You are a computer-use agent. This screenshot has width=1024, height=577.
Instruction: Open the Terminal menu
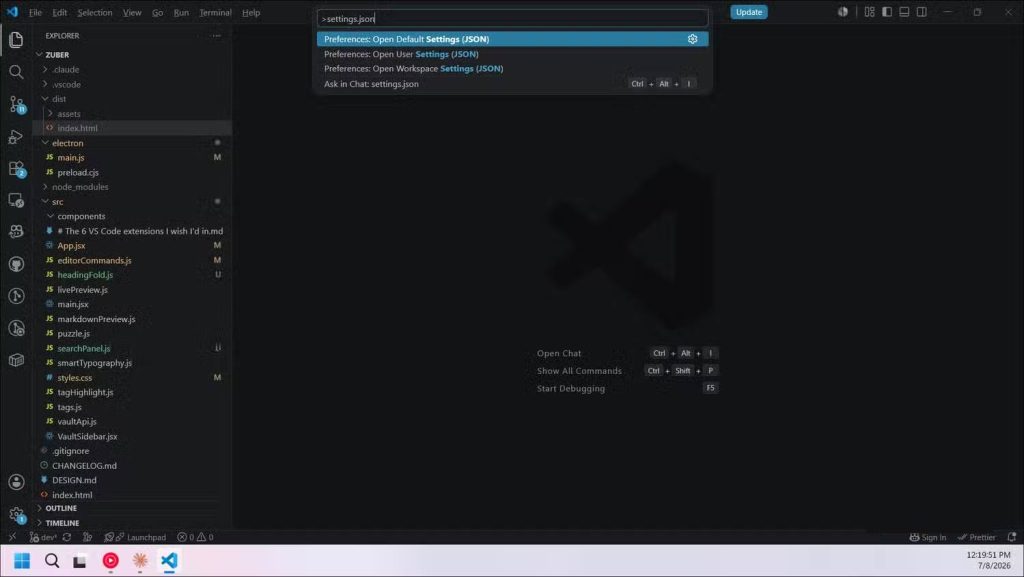click(x=215, y=12)
